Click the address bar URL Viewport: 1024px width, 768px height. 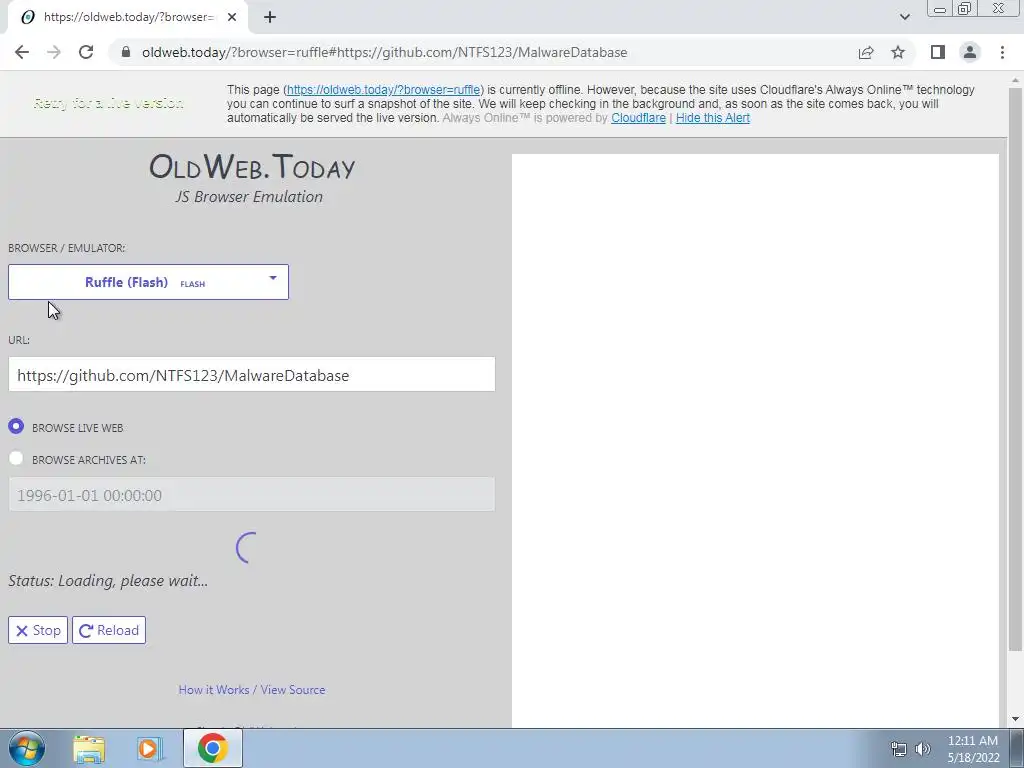(385, 52)
